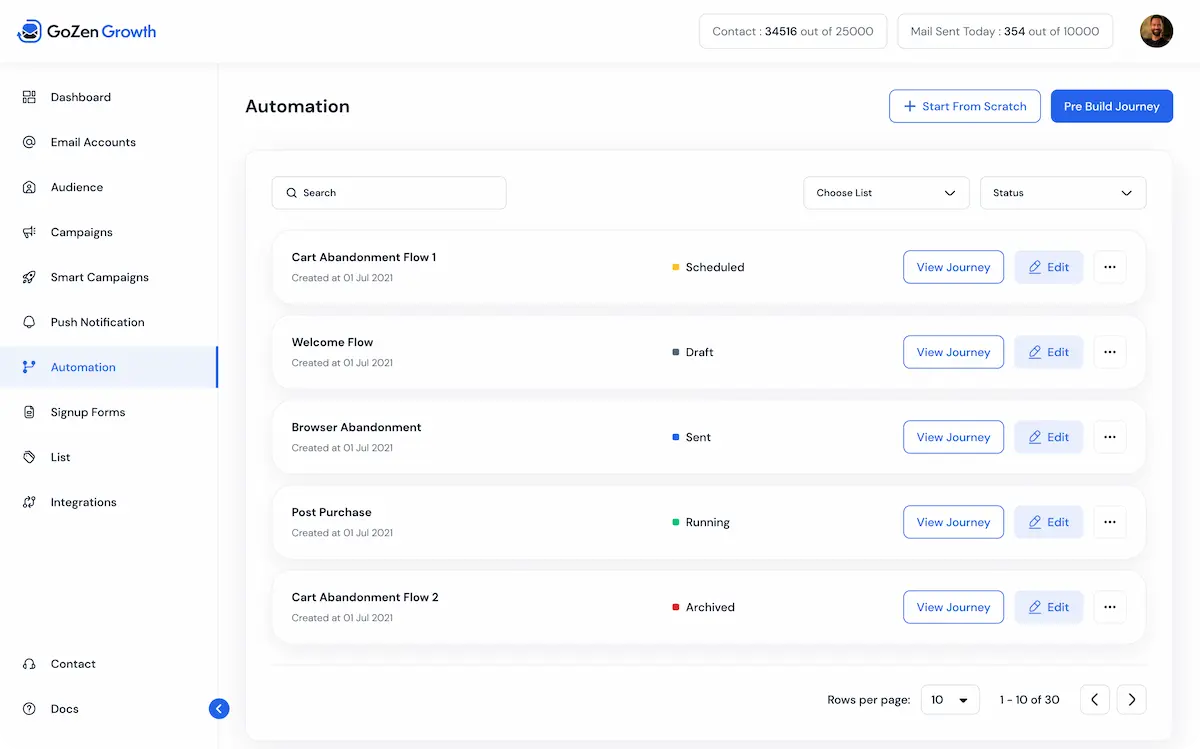Image resolution: width=1200 pixels, height=749 pixels.
Task: Select Email Accounts in the sidebar
Action: pos(93,142)
